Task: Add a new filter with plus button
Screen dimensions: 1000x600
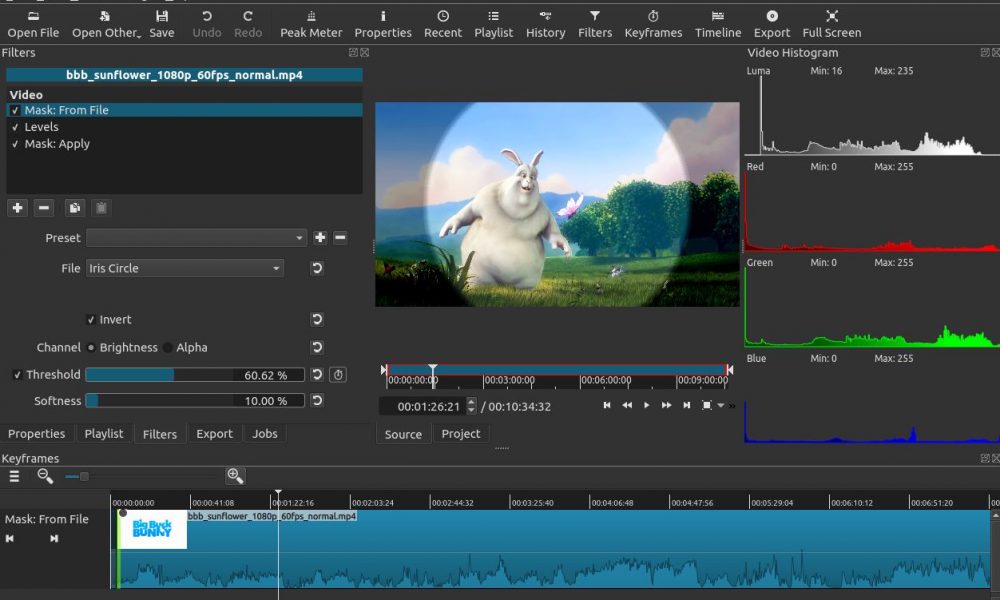Action: pyautogui.click(x=17, y=208)
